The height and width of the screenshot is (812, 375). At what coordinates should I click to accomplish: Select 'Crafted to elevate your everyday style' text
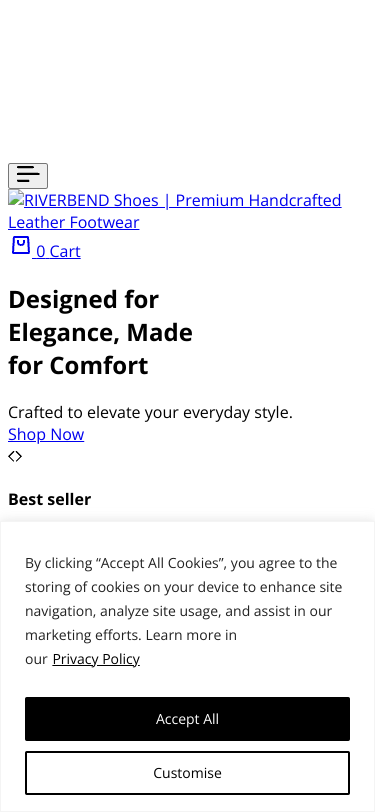150,412
